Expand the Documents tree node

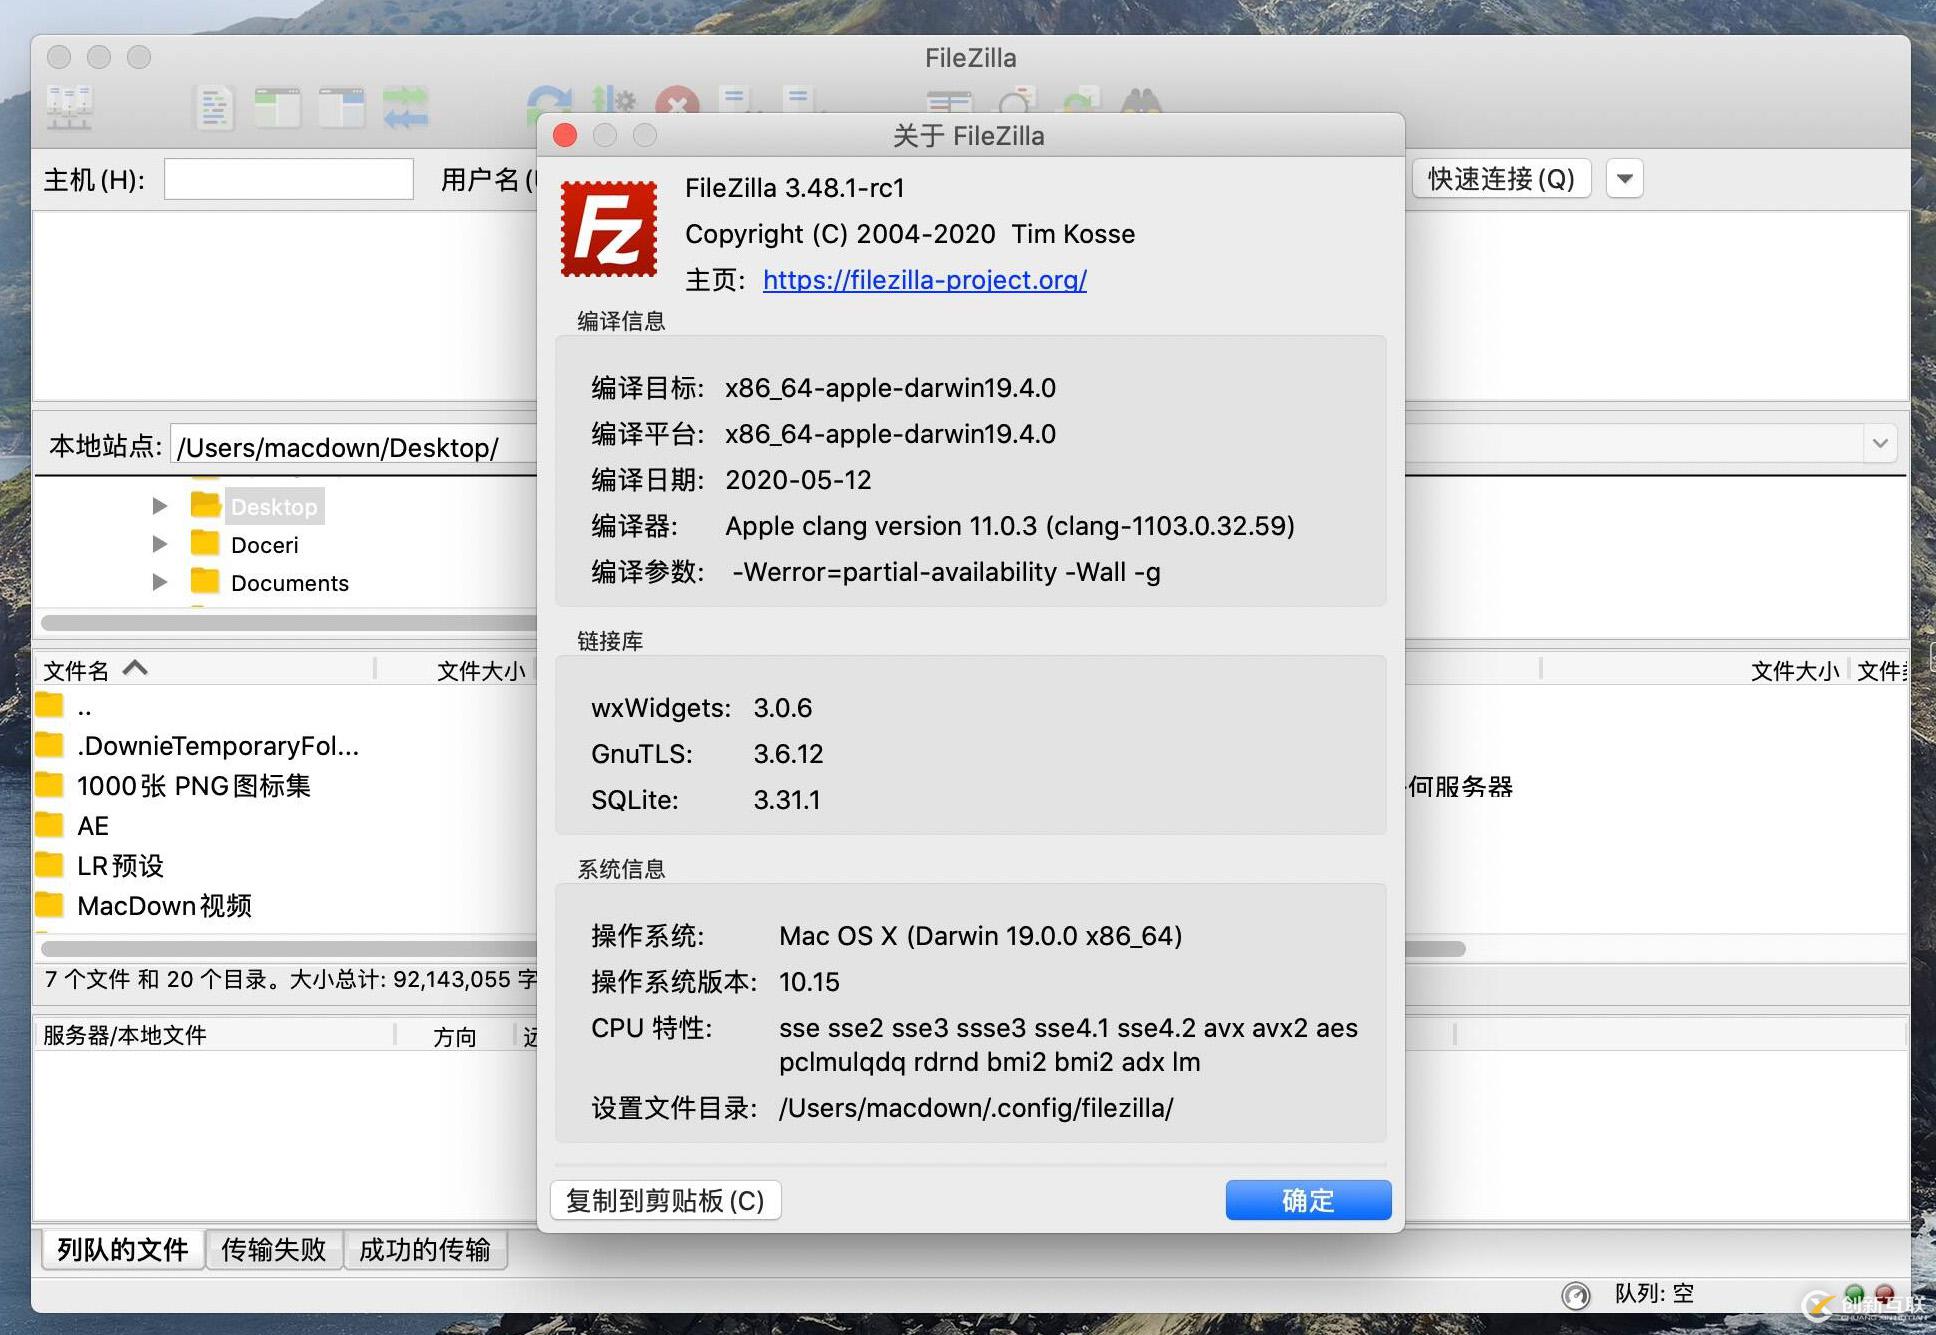pyautogui.click(x=159, y=582)
